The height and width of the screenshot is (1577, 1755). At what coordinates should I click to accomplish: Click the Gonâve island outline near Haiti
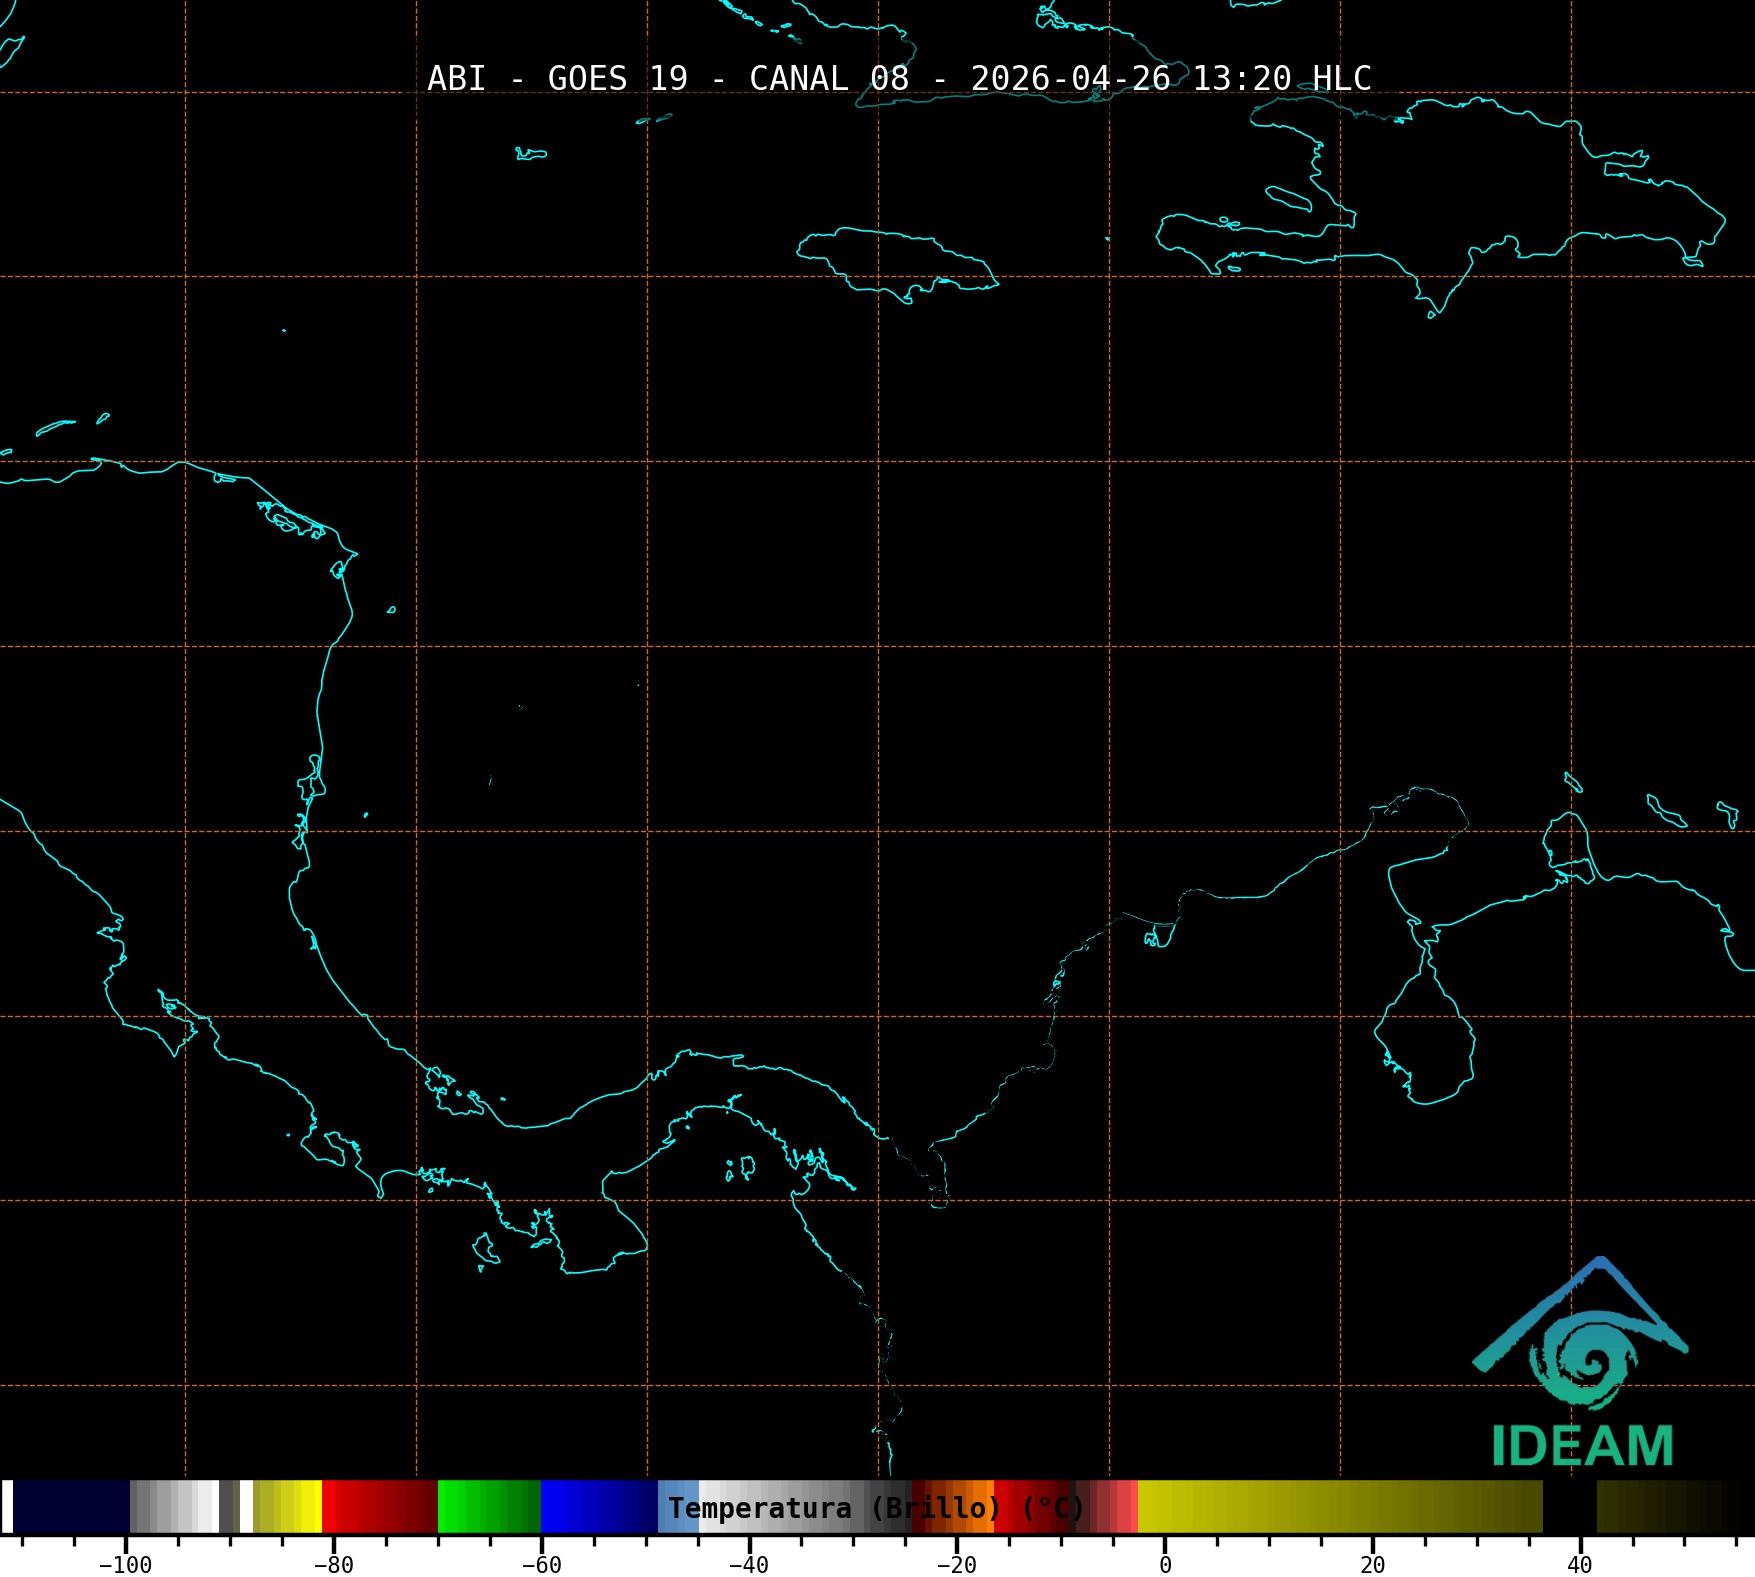point(1289,198)
